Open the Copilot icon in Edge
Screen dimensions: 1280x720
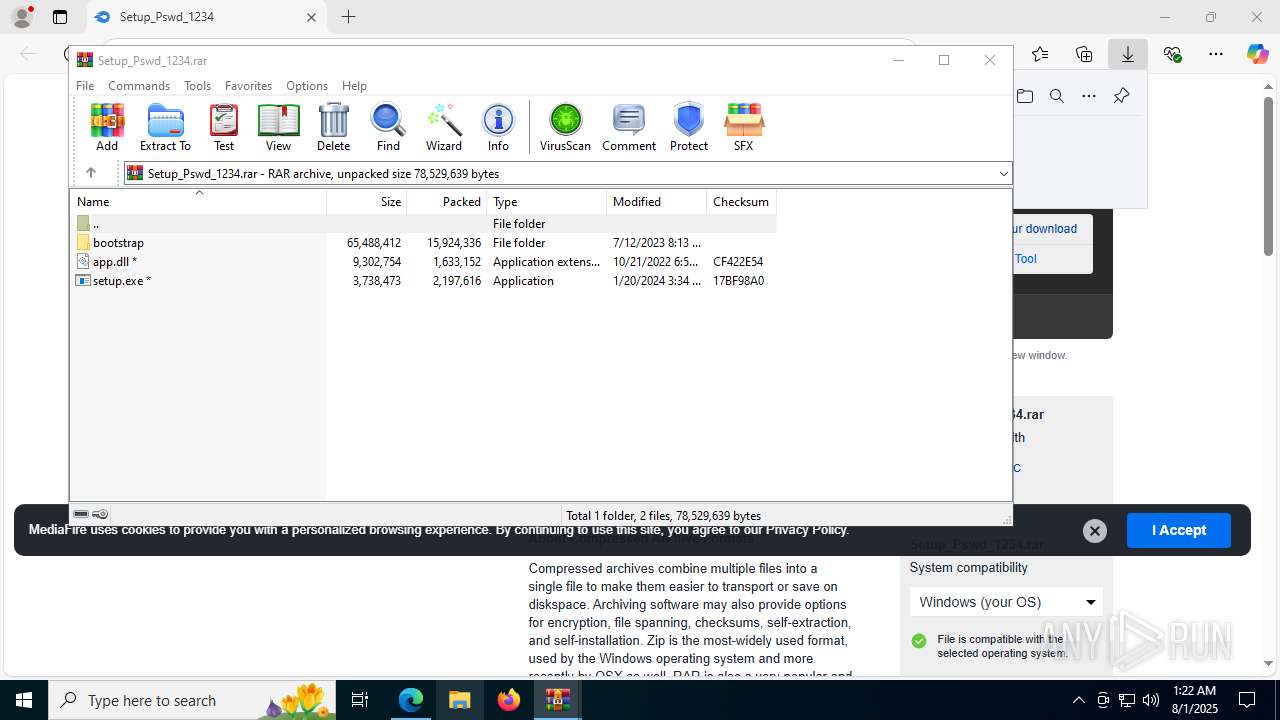(x=1258, y=54)
